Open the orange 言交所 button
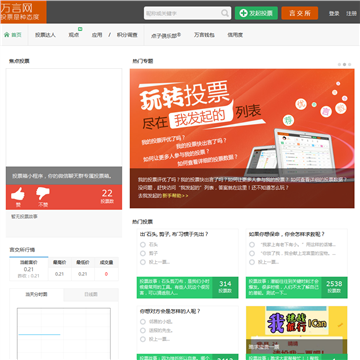Viewport: 360px width, 360px height. (300, 13)
